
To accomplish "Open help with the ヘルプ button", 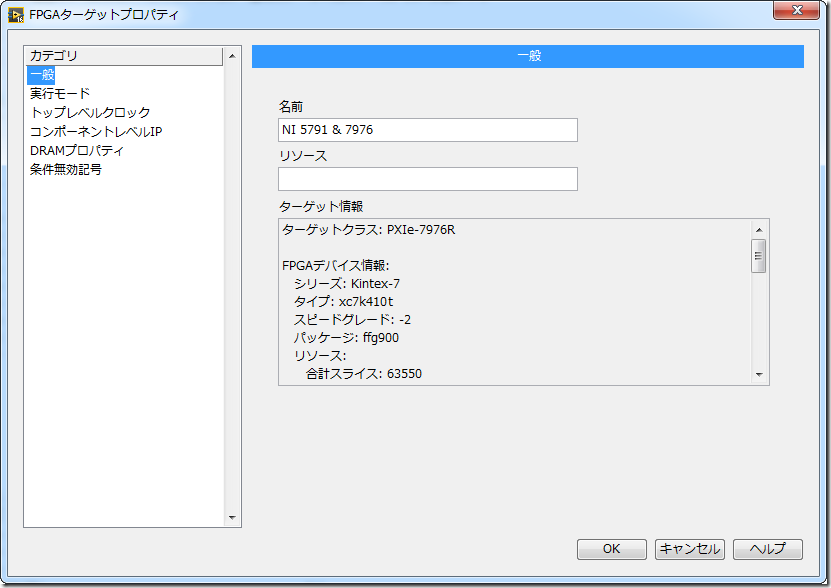I will [x=767, y=549].
